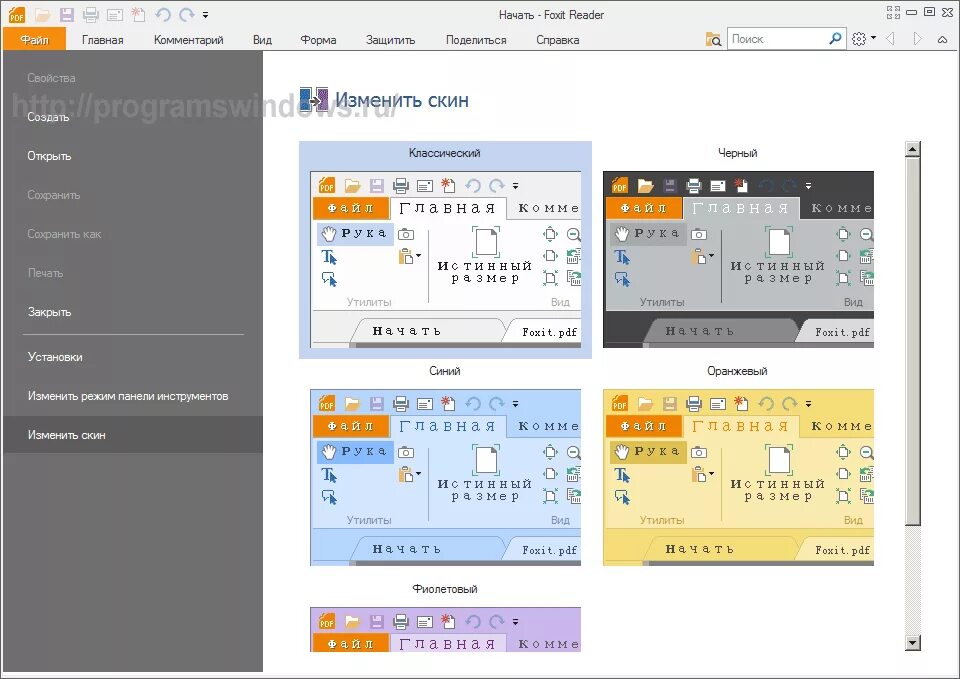Image resolution: width=960 pixels, height=679 pixels.
Task: Switch to the Поделиться tab
Action: pyautogui.click(x=476, y=40)
